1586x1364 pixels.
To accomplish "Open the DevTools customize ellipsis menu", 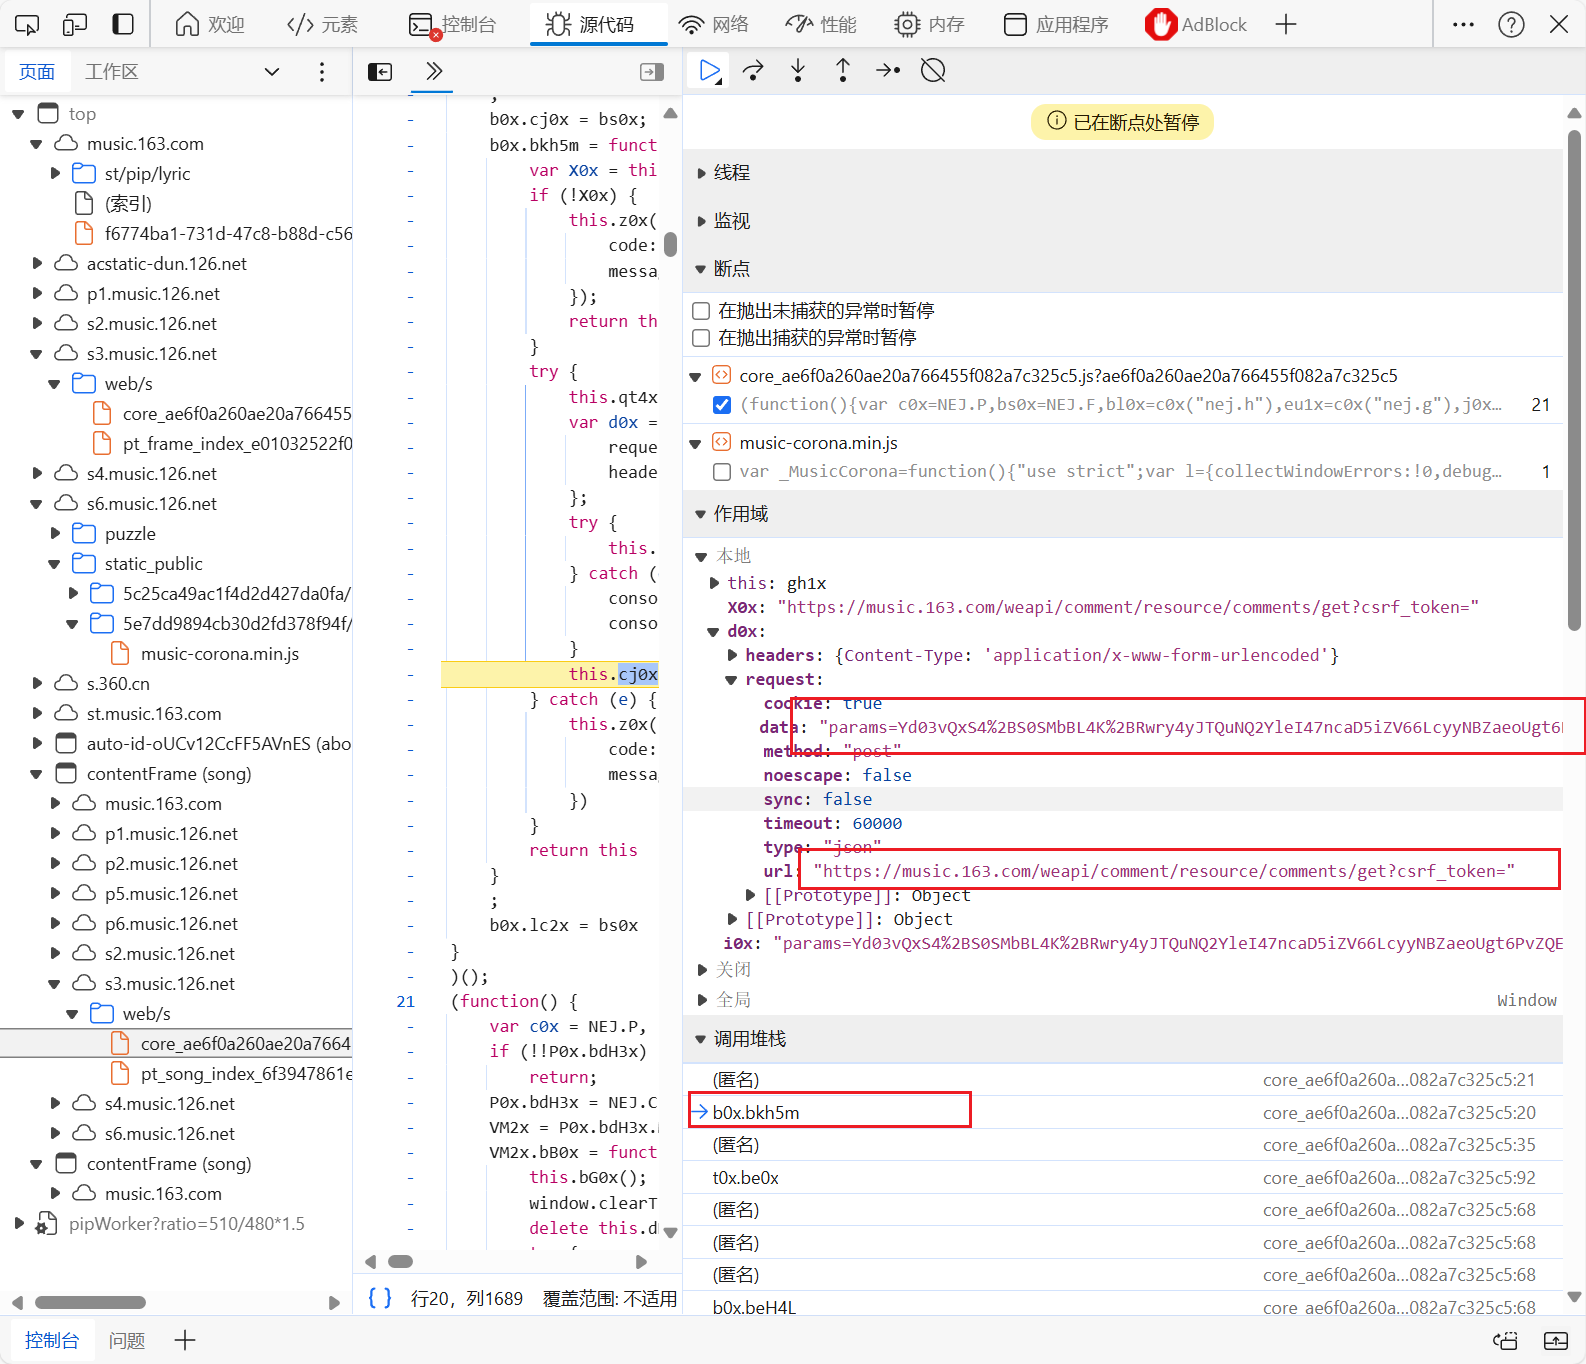I will [x=1463, y=24].
